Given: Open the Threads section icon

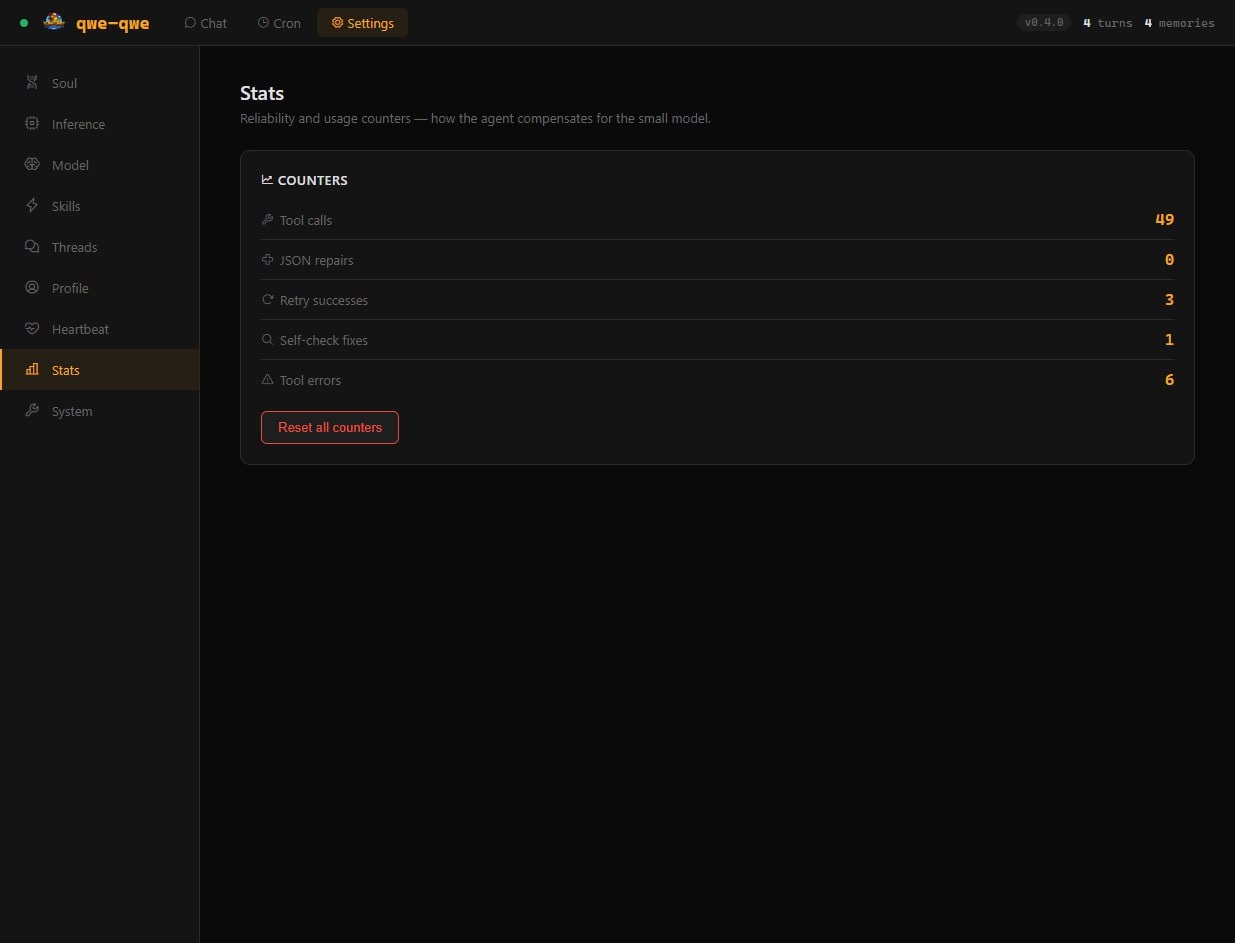Looking at the screenshot, I should pos(32,247).
